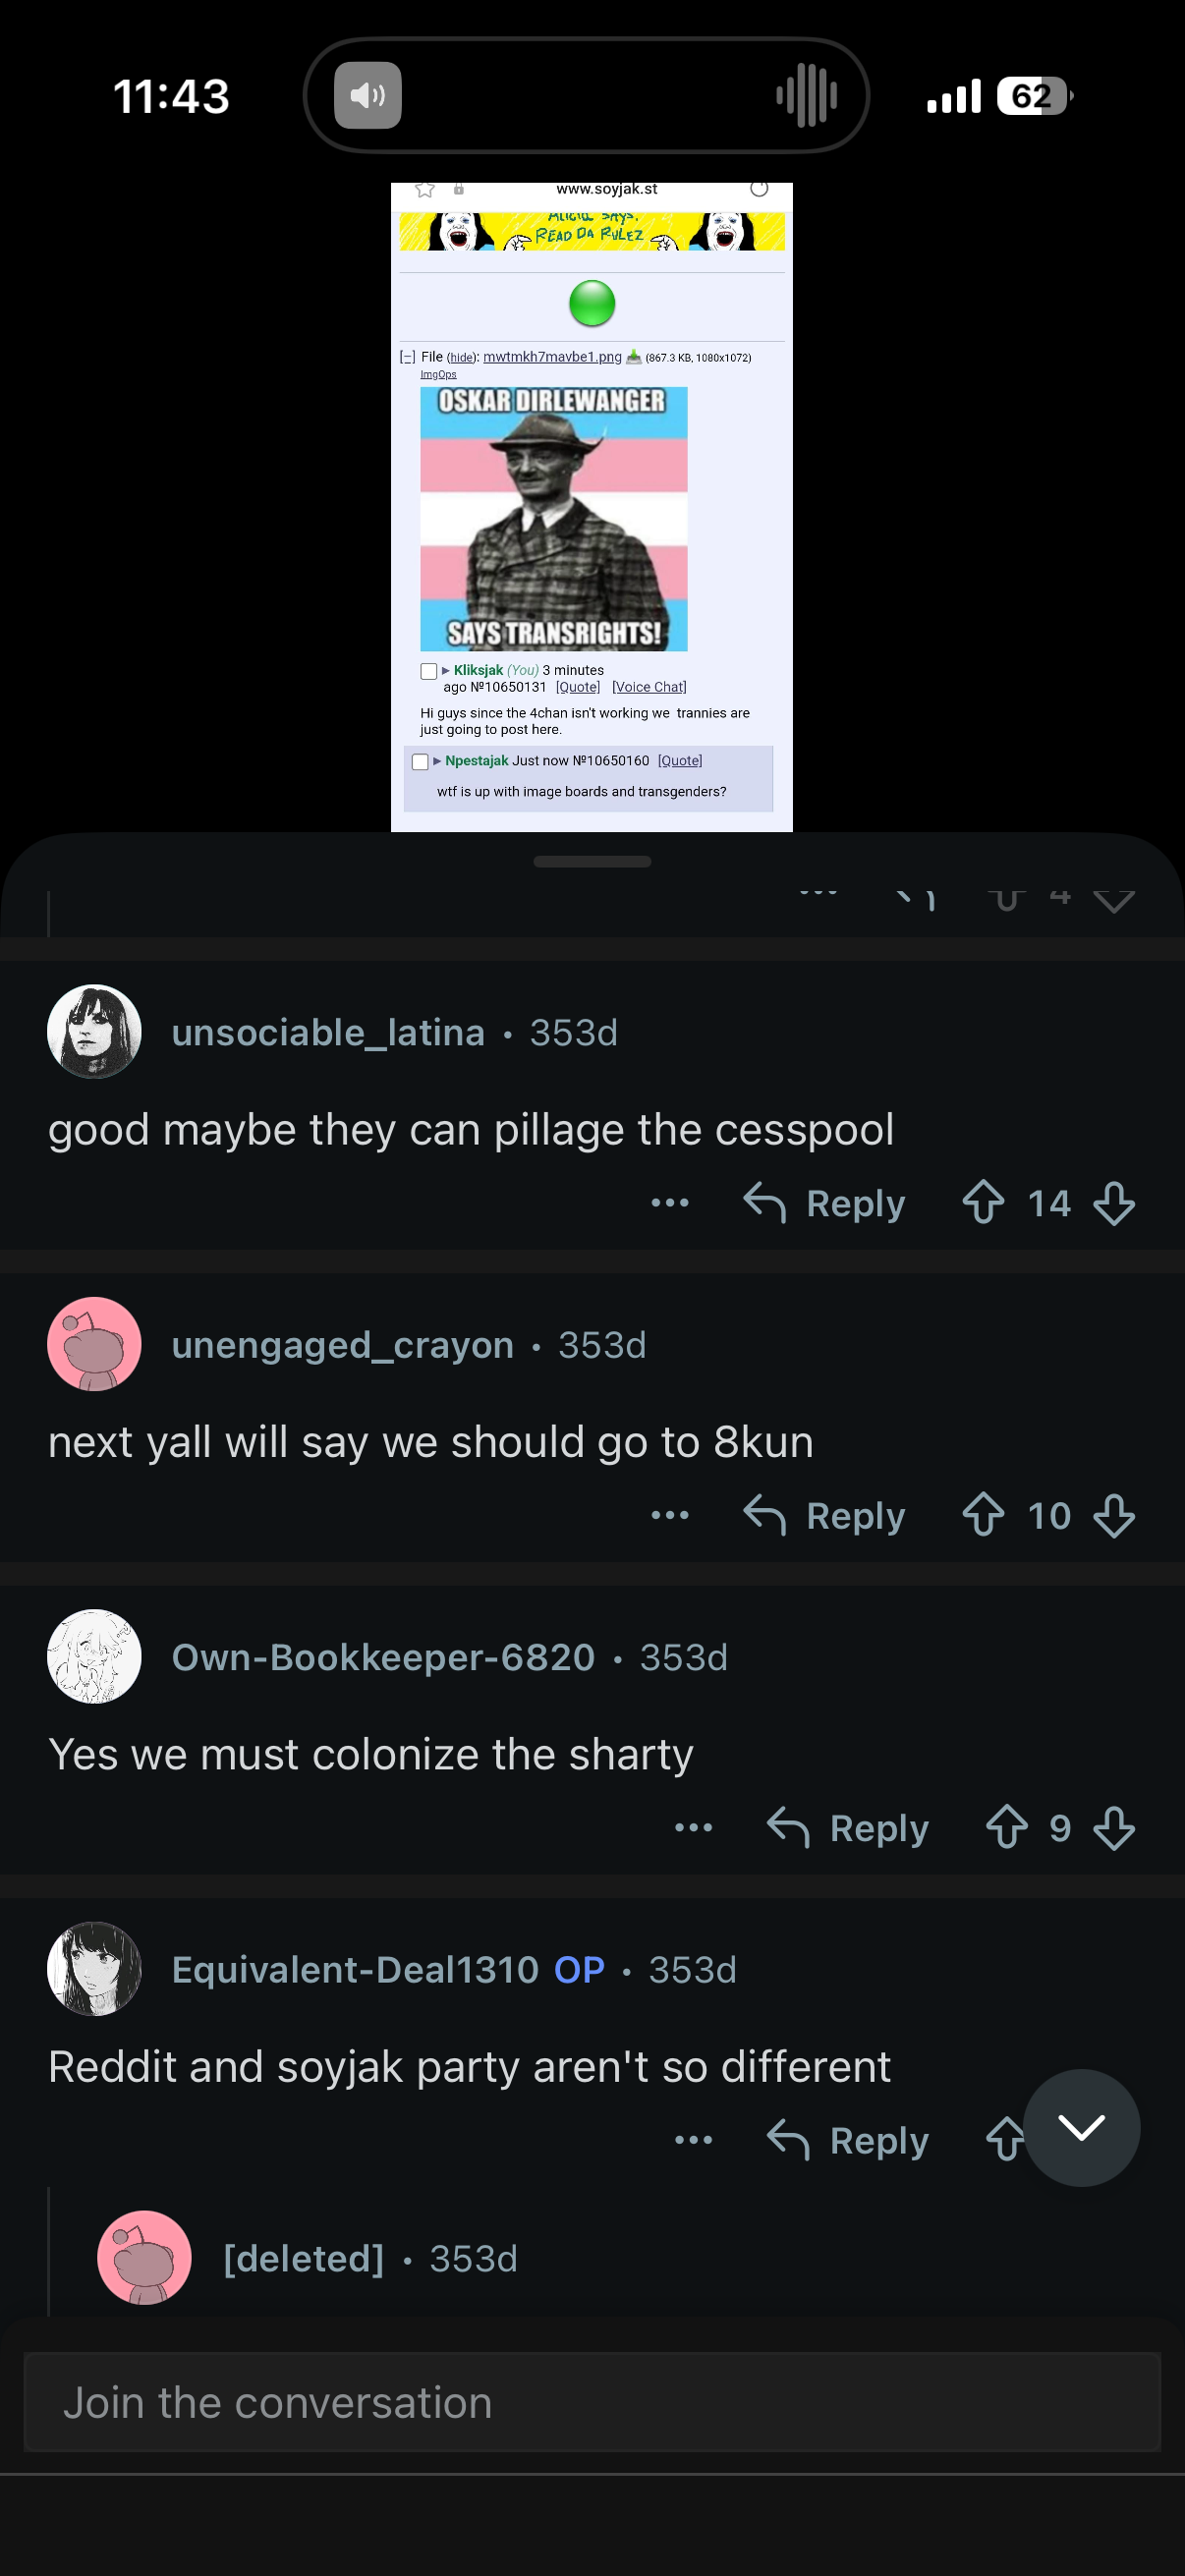This screenshot has width=1185, height=2576.
Task: Open Own-Bookkeeper-6820's username link
Action: (383, 1657)
